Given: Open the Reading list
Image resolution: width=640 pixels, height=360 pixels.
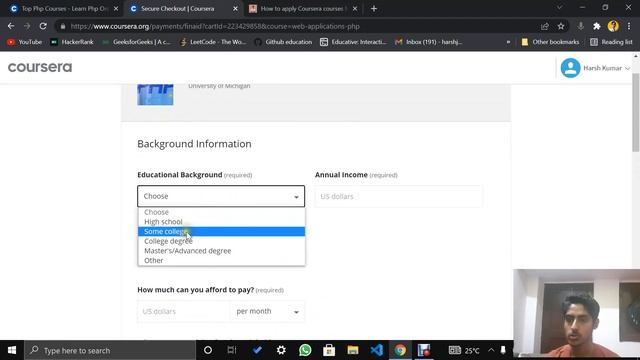Looking at the screenshot, I should (611, 42).
